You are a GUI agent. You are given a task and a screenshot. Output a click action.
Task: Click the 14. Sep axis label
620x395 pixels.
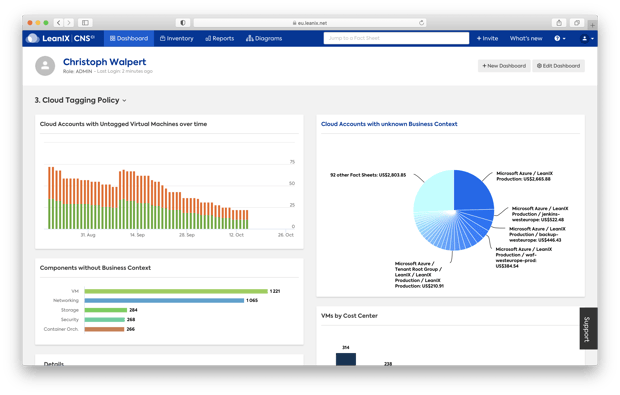click(137, 235)
